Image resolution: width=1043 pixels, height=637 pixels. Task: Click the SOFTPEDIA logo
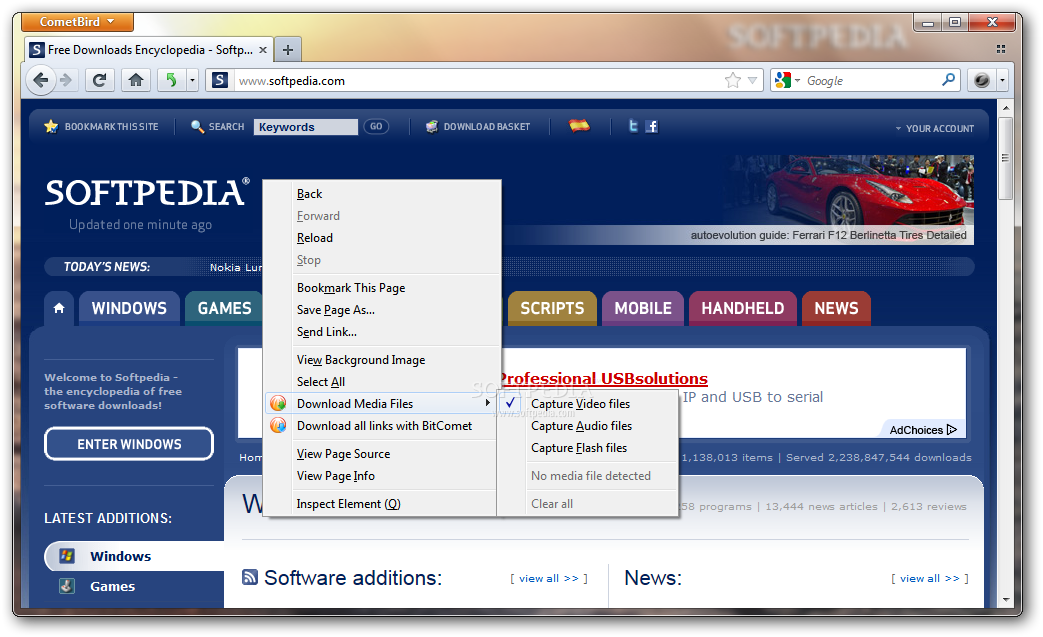coord(147,193)
